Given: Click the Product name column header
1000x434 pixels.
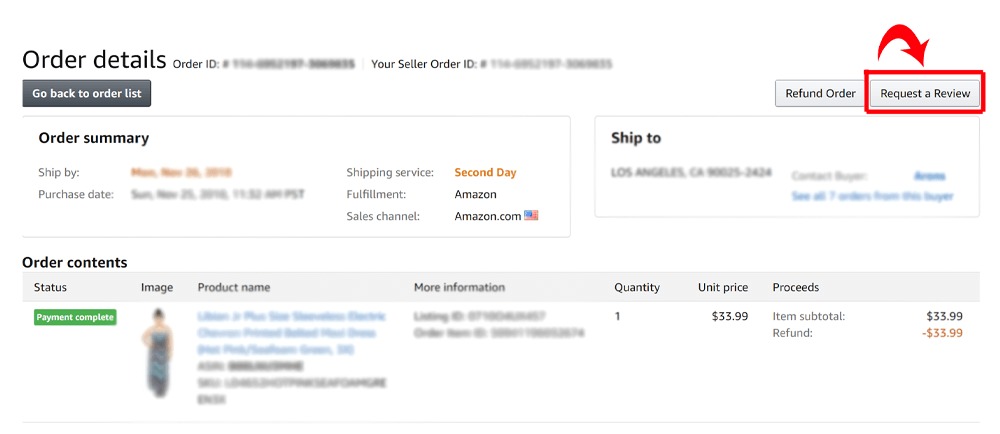Looking at the screenshot, I should click(x=234, y=288).
